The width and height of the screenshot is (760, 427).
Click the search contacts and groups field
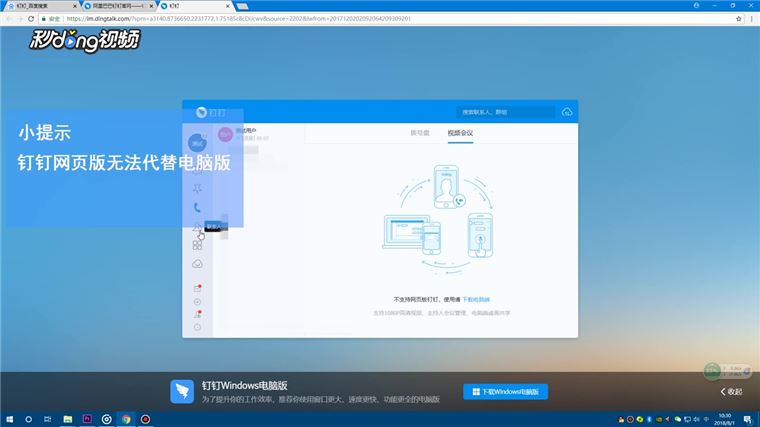click(505, 112)
